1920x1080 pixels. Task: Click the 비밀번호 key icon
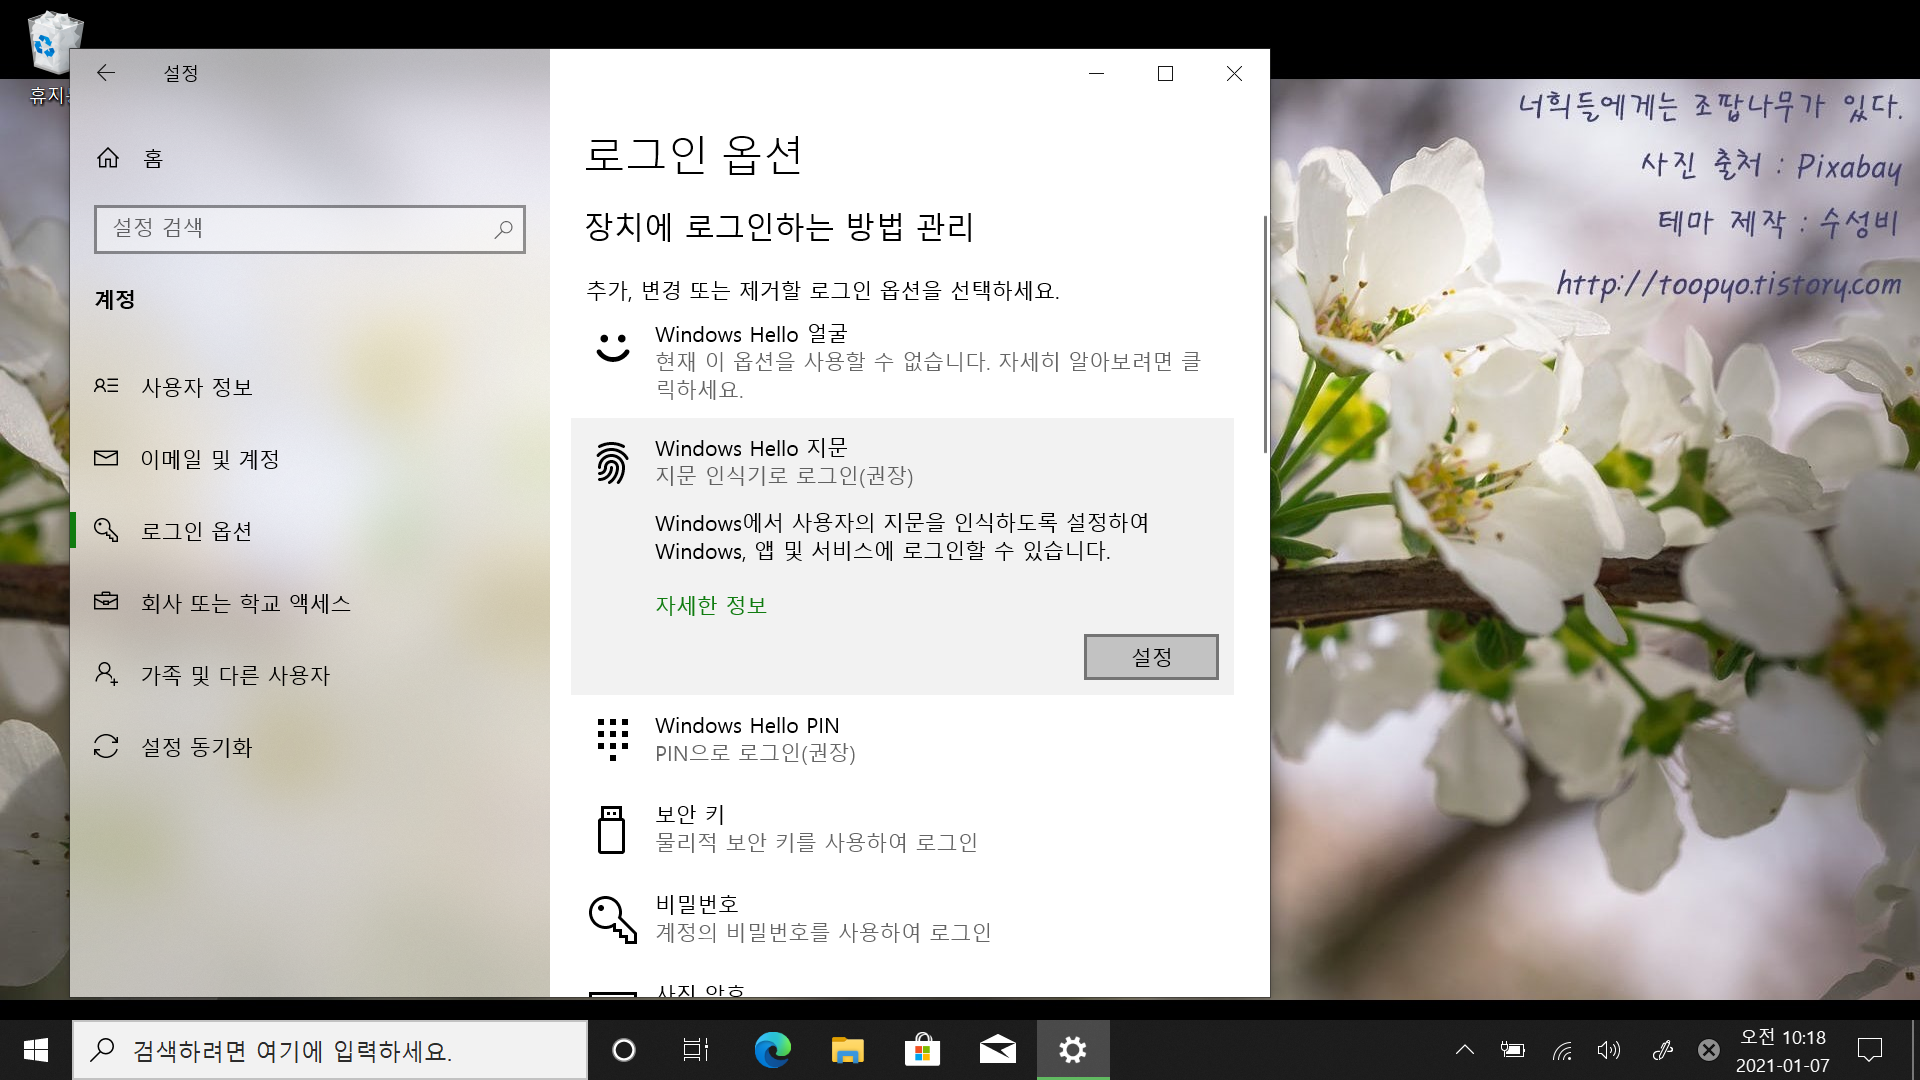(612, 918)
